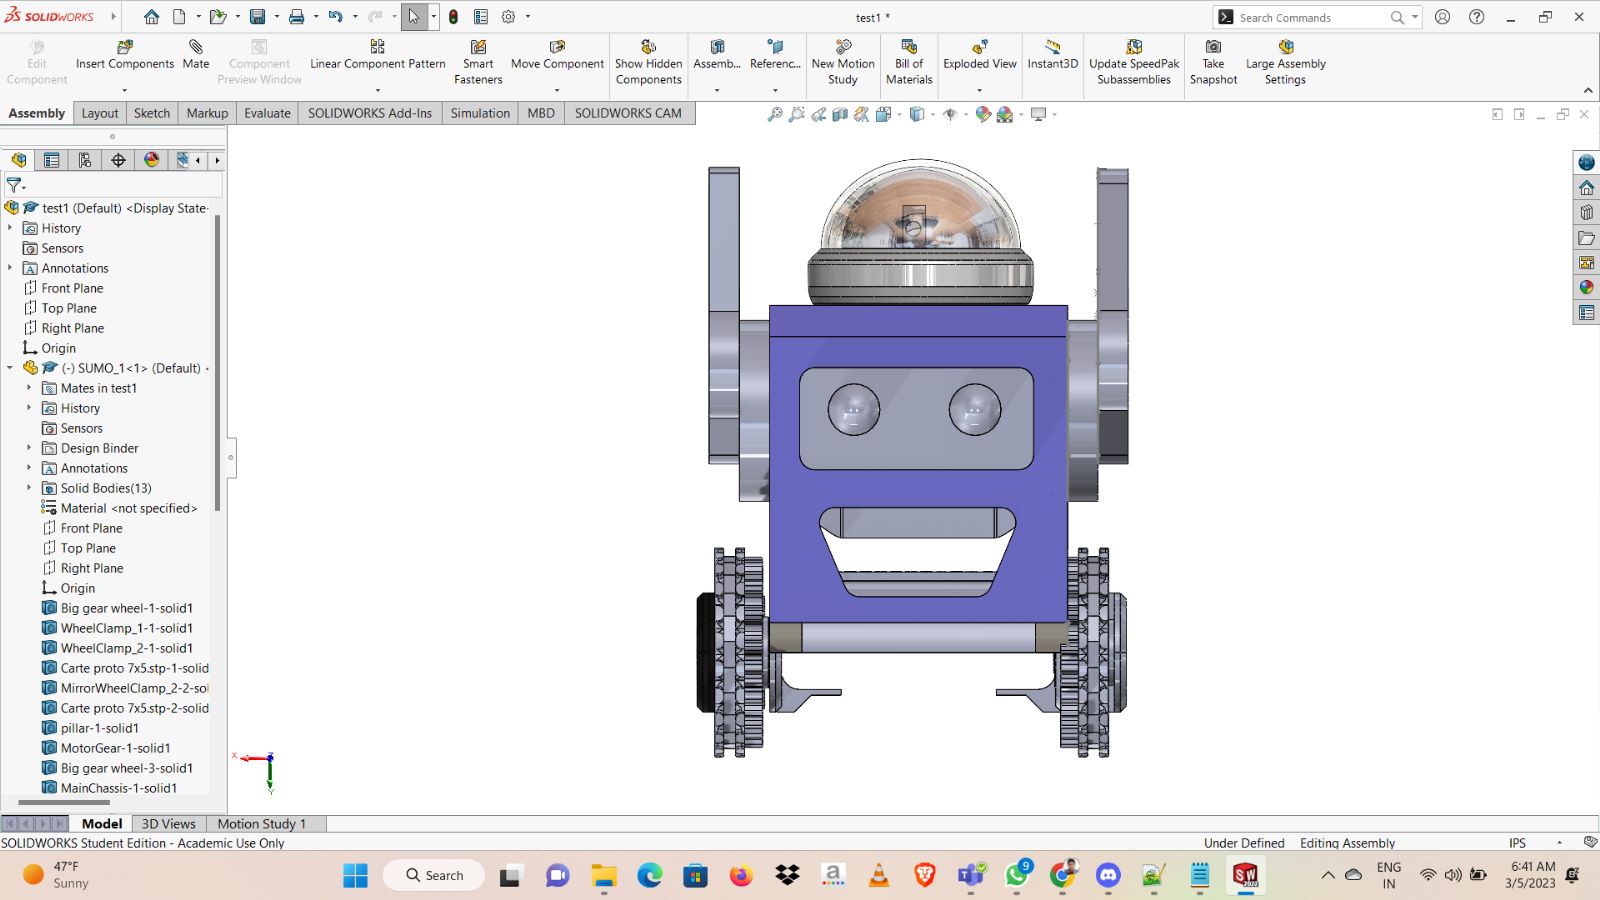Click the Mate tool in the ribbon
Viewport: 1600px width, 900px height.
tap(196, 54)
